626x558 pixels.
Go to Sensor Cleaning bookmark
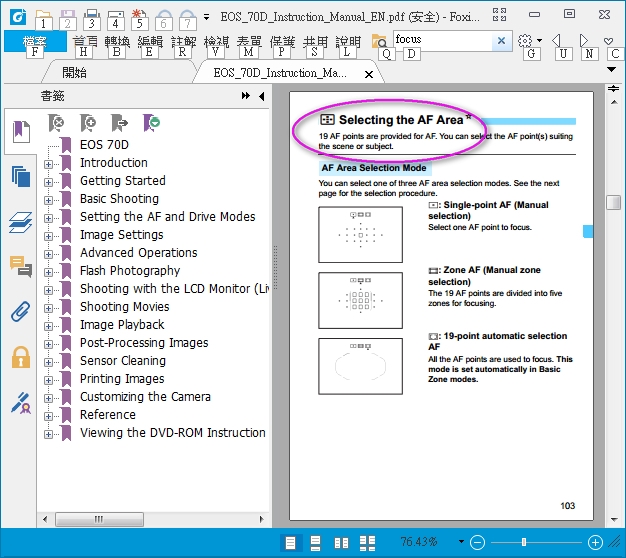tap(123, 360)
